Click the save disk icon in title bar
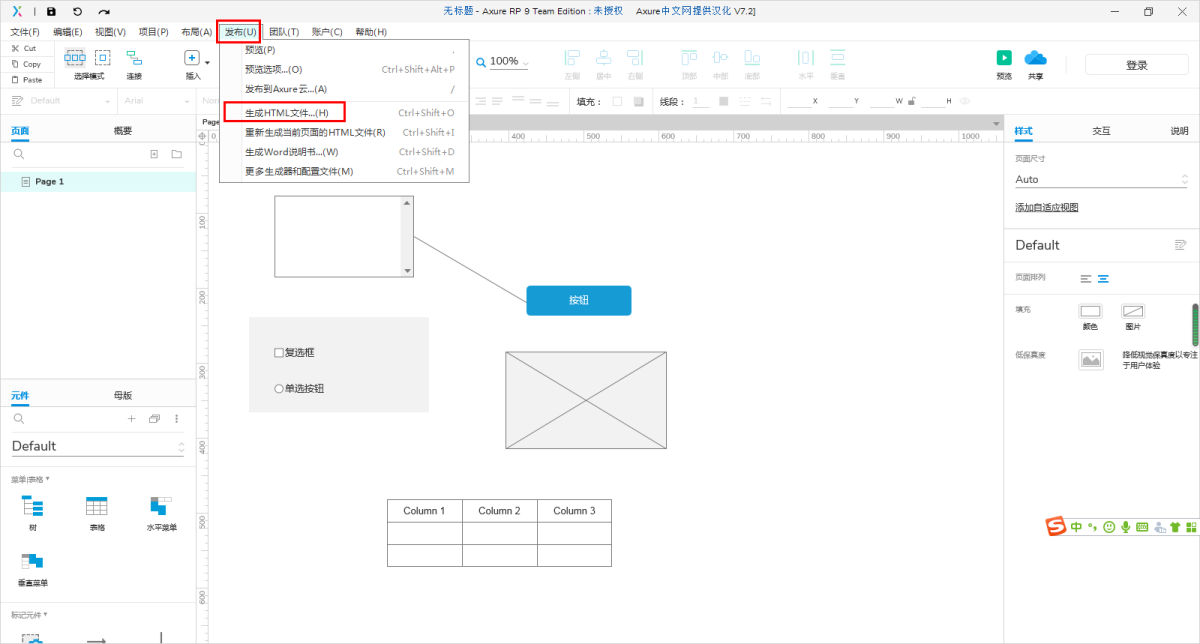Screen dimensions: 1200x644 [x=51, y=11]
